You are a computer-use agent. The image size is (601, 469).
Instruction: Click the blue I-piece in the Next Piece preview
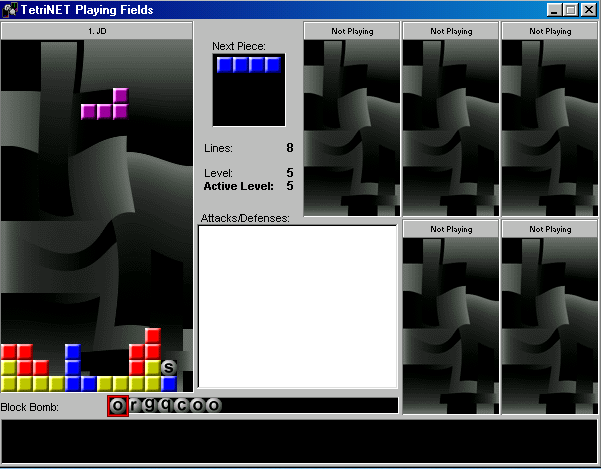click(x=249, y=65)
